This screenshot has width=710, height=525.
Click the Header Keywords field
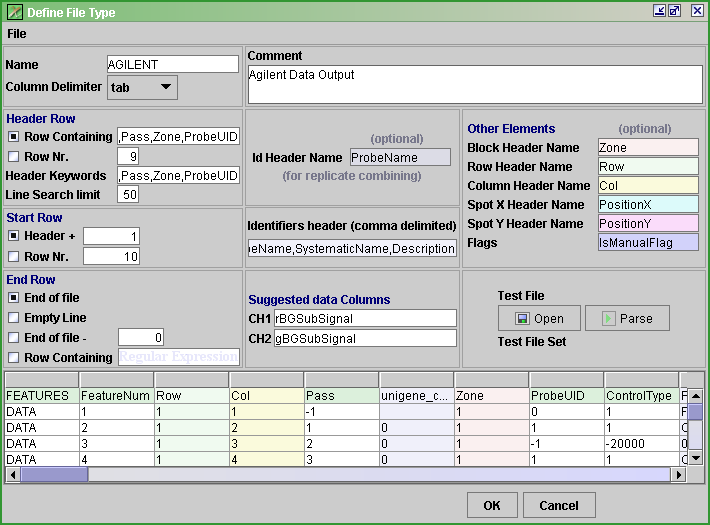[178, 175]
